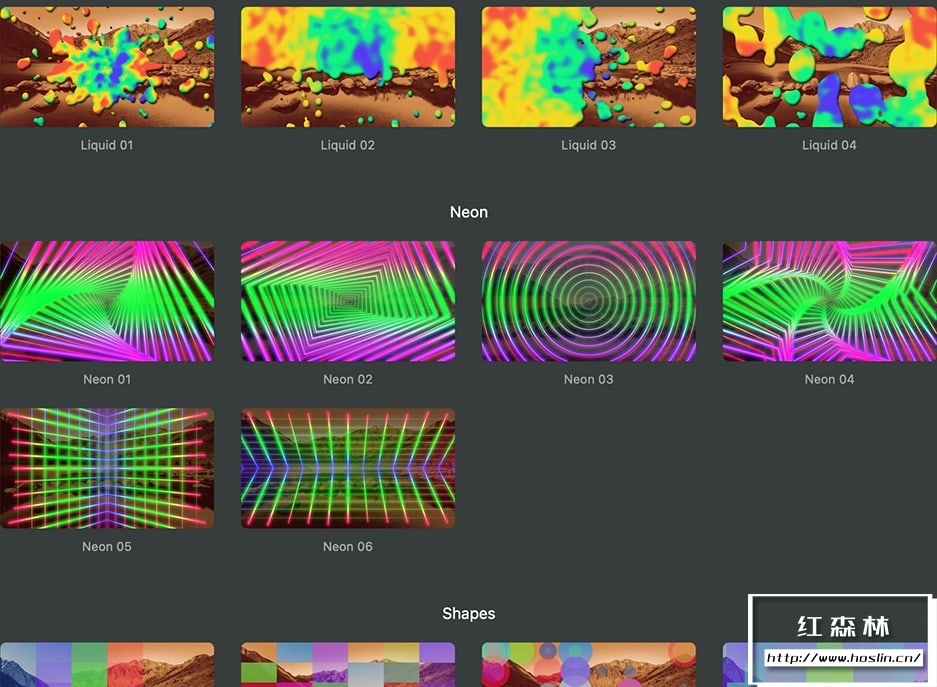Click the "Neon 01" label
Image resolution: width=937 pixels, height=687 pixels.
tap(107, 379)
